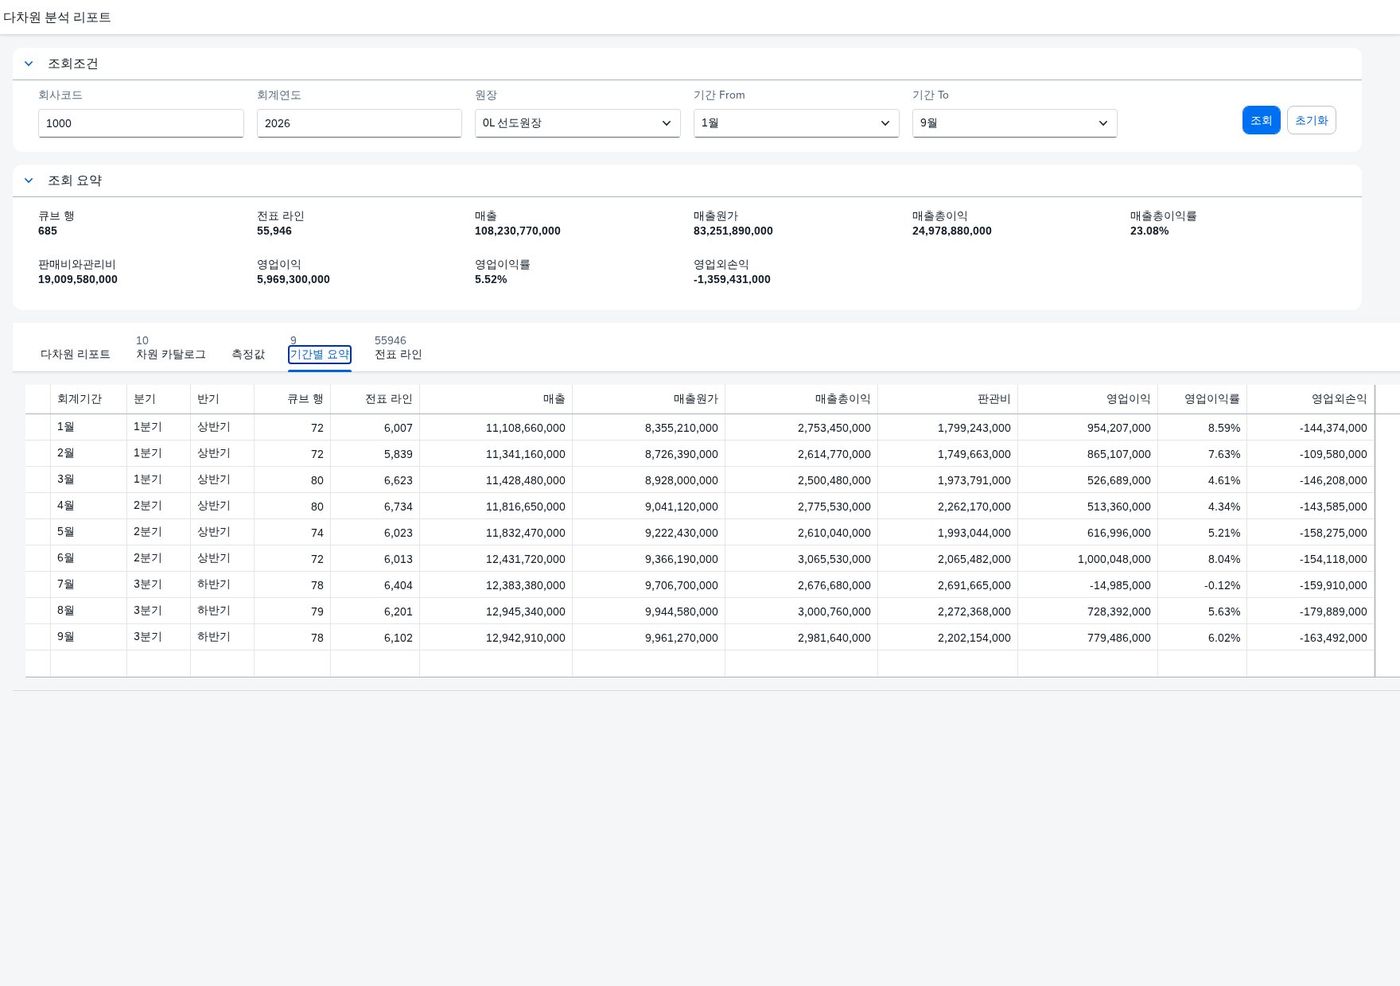Focus the 회사코드 input field
Viewport: 1400px width, 986px height.
141,123
